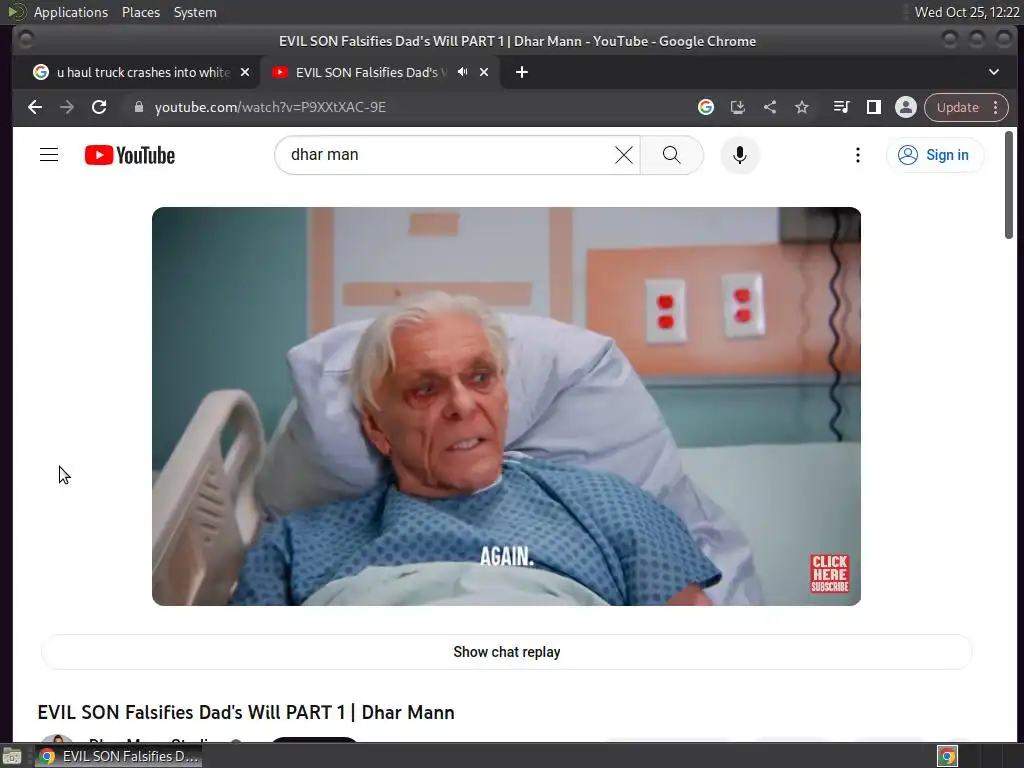
Task: Select the EVIL SON Falsifies Dad's tab
Action: (x=370, y=72)
